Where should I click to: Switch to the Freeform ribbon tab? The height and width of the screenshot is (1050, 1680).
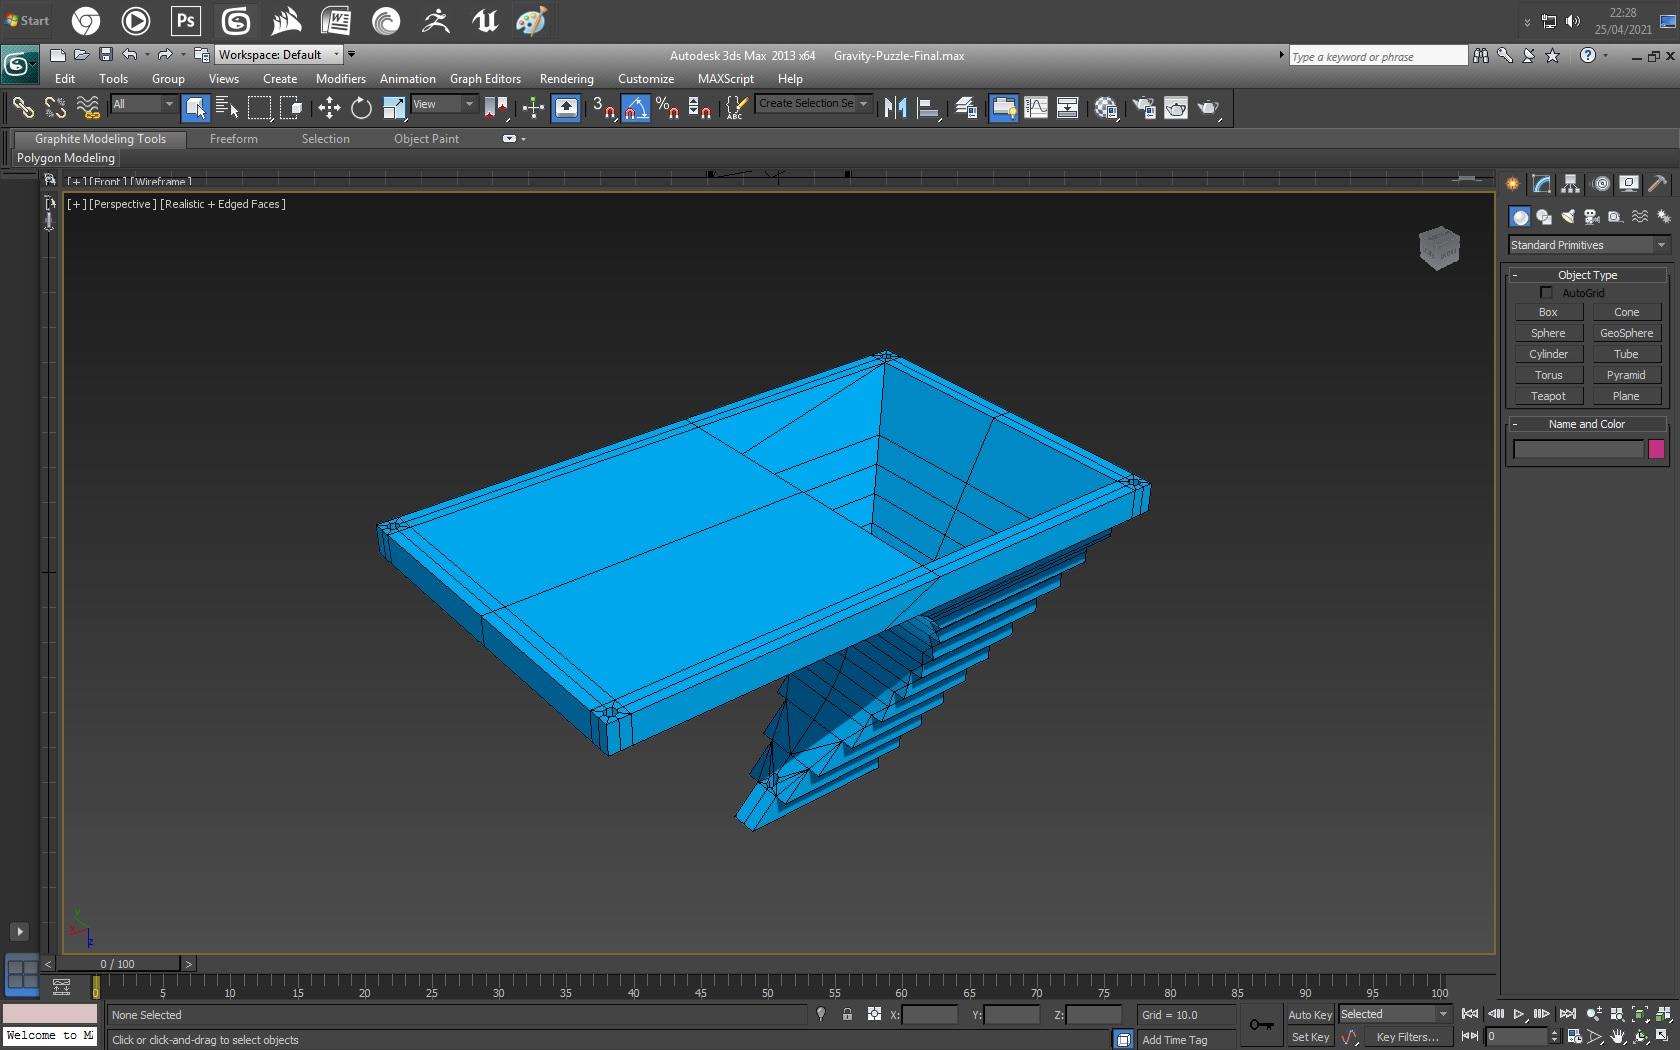233,139
